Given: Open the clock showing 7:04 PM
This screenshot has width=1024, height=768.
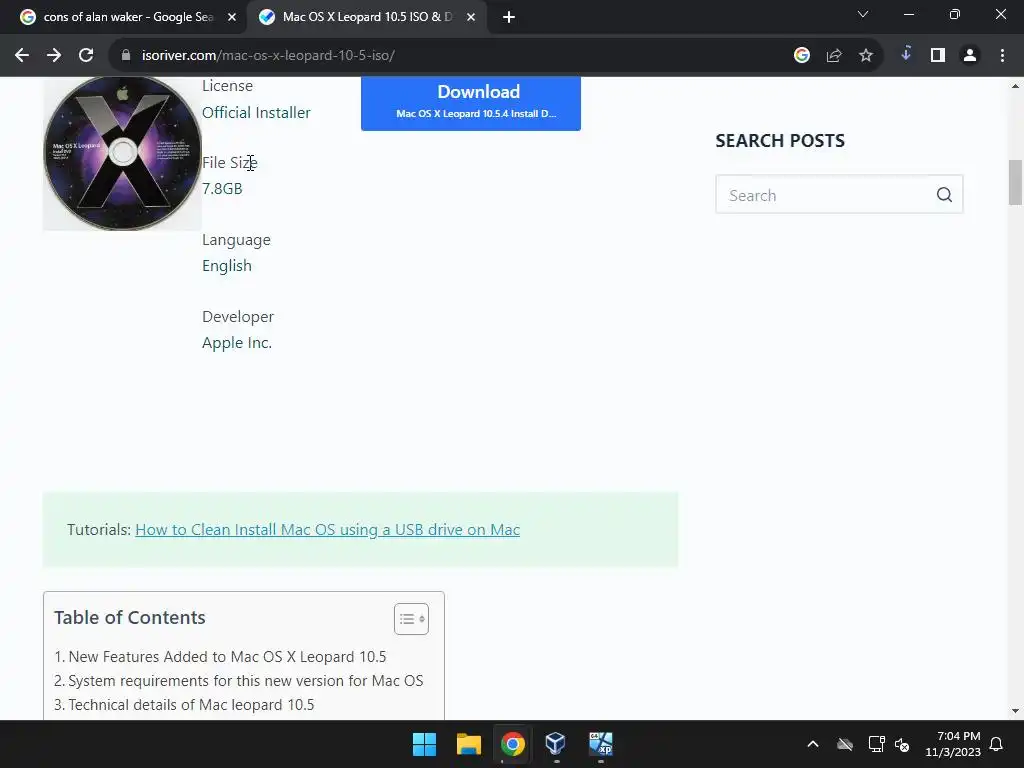Looking at the screenshot, I should point(953,744).
